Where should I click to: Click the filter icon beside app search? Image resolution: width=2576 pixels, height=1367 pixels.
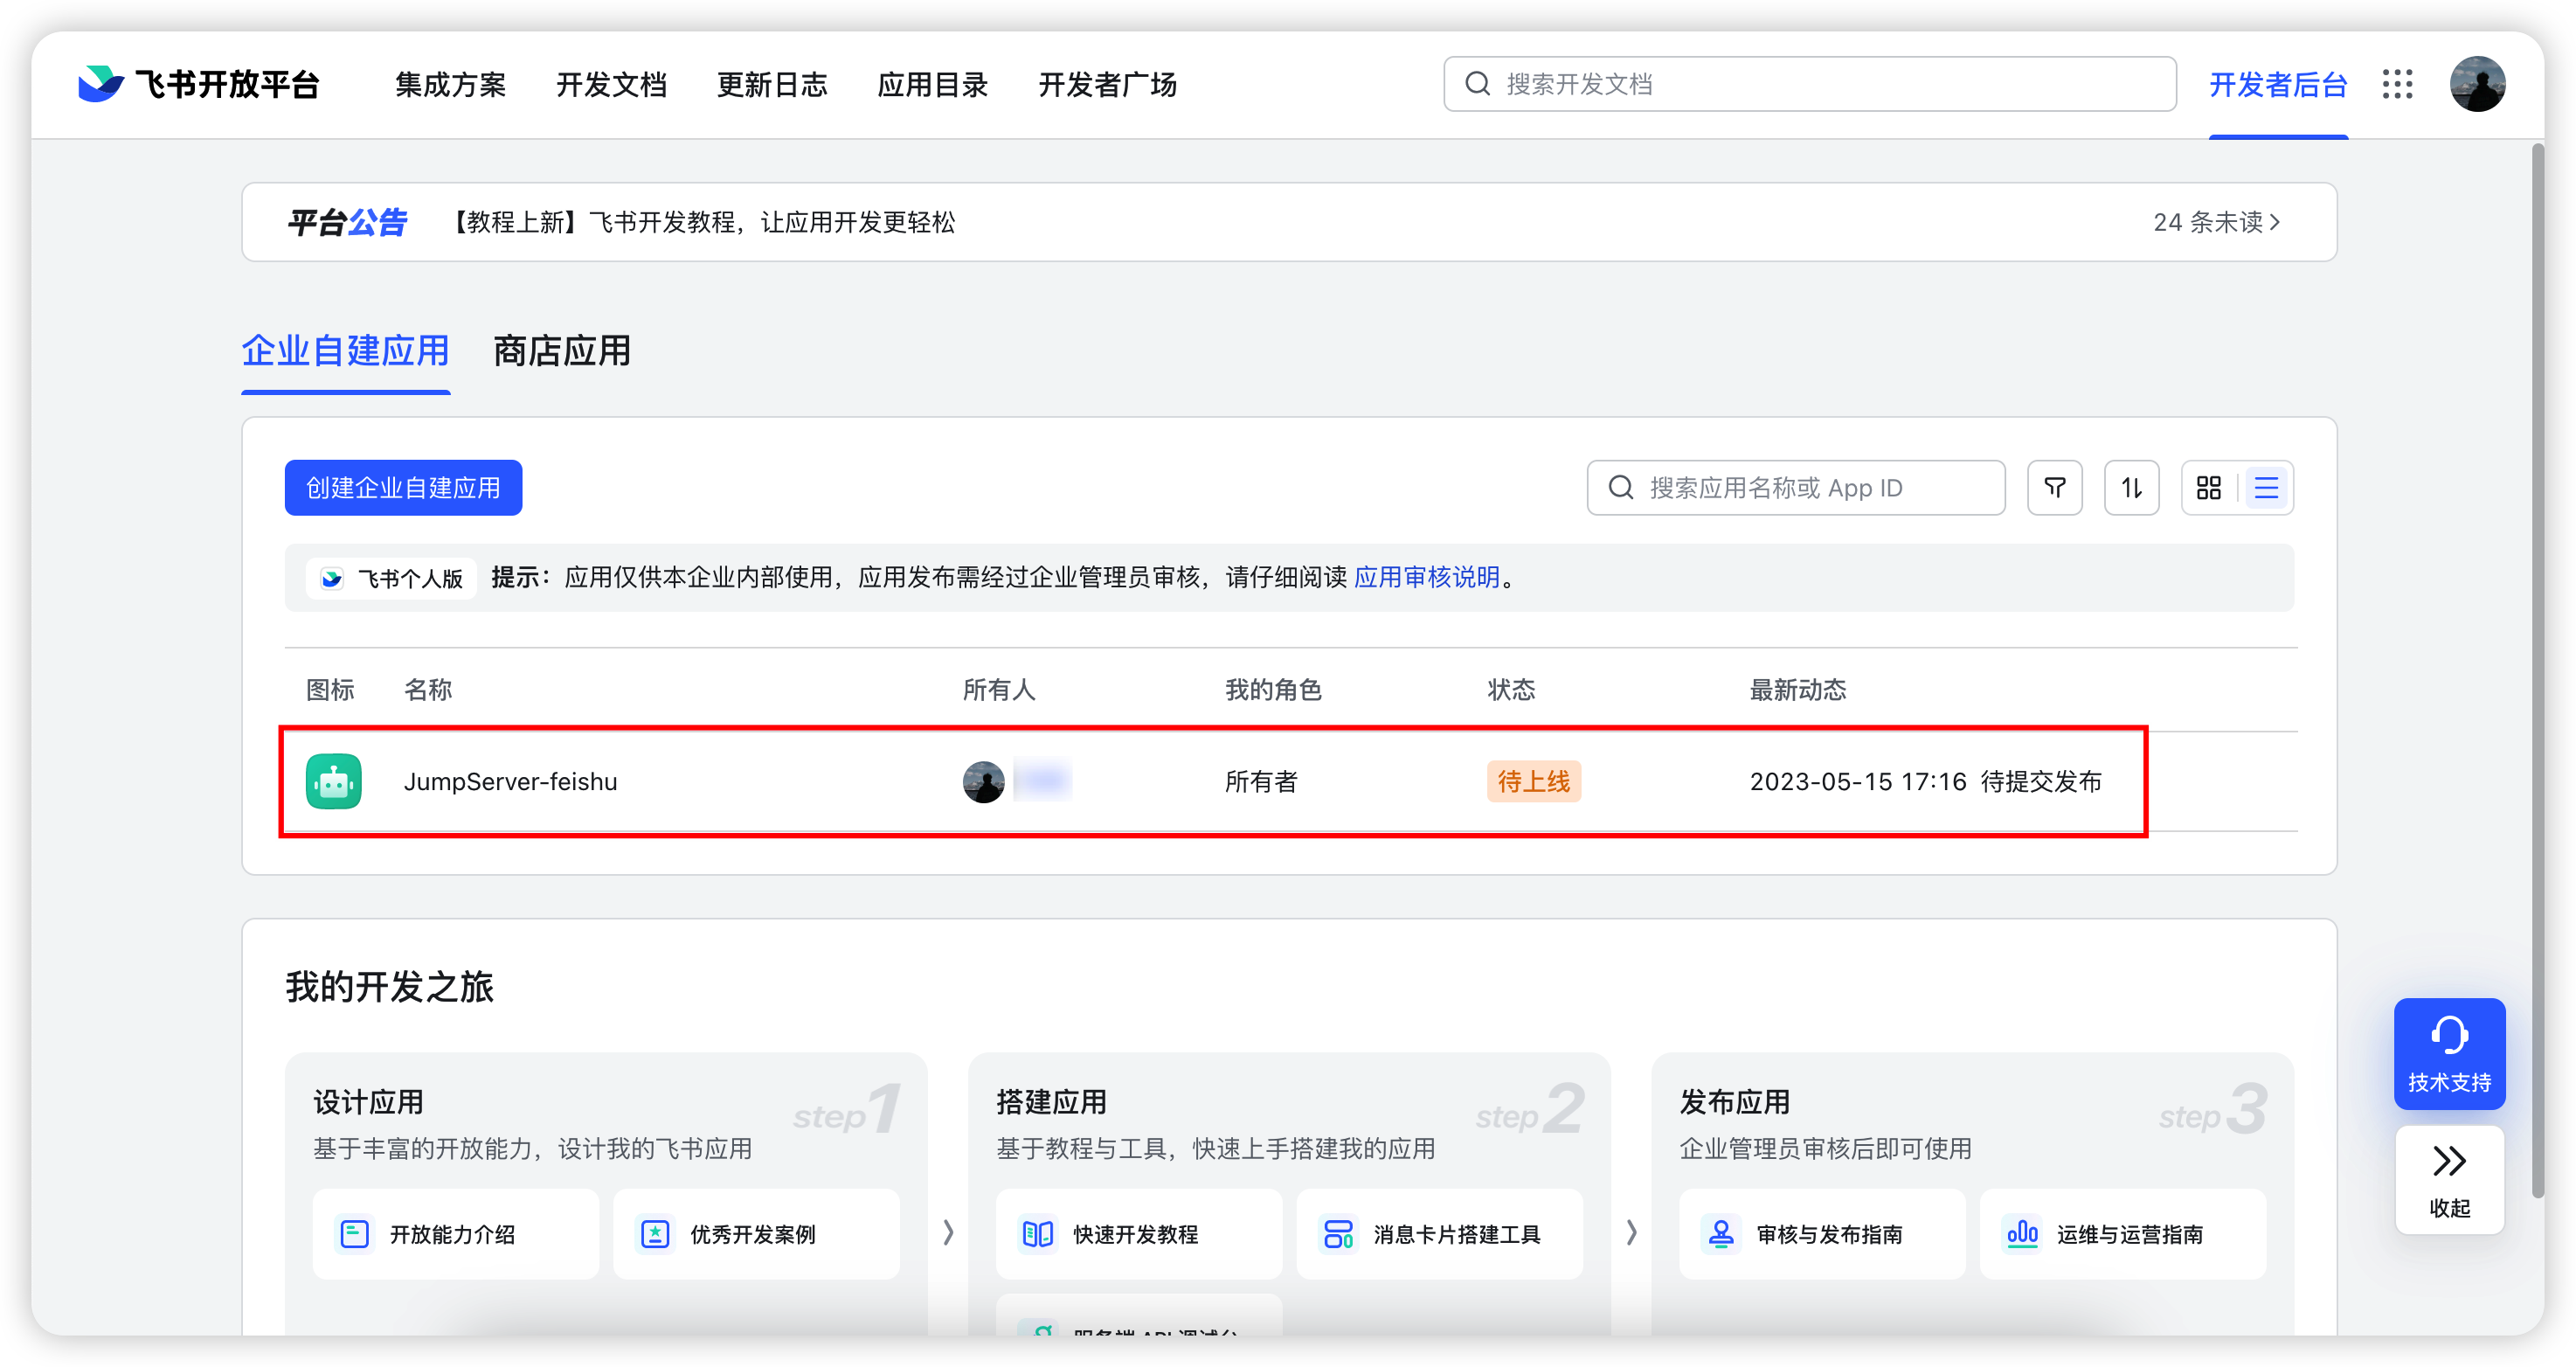pyautogui.click(x=2055, y=488)
